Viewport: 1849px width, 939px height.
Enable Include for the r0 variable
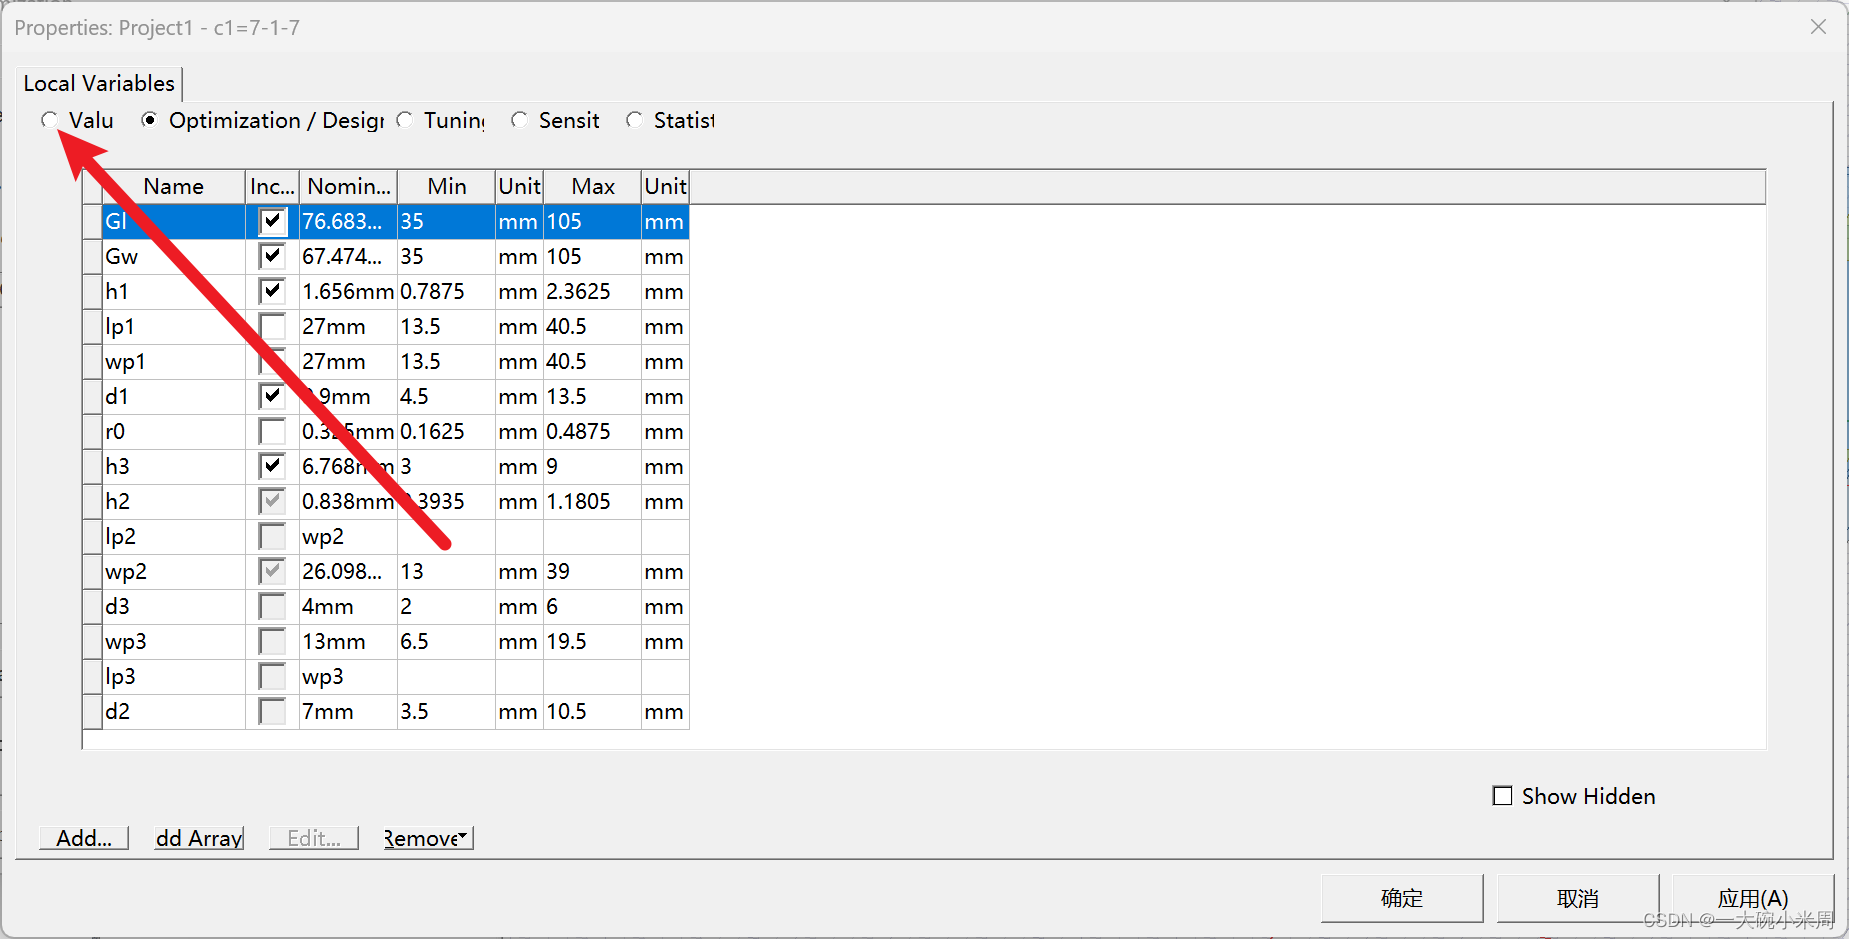[271, 431]
